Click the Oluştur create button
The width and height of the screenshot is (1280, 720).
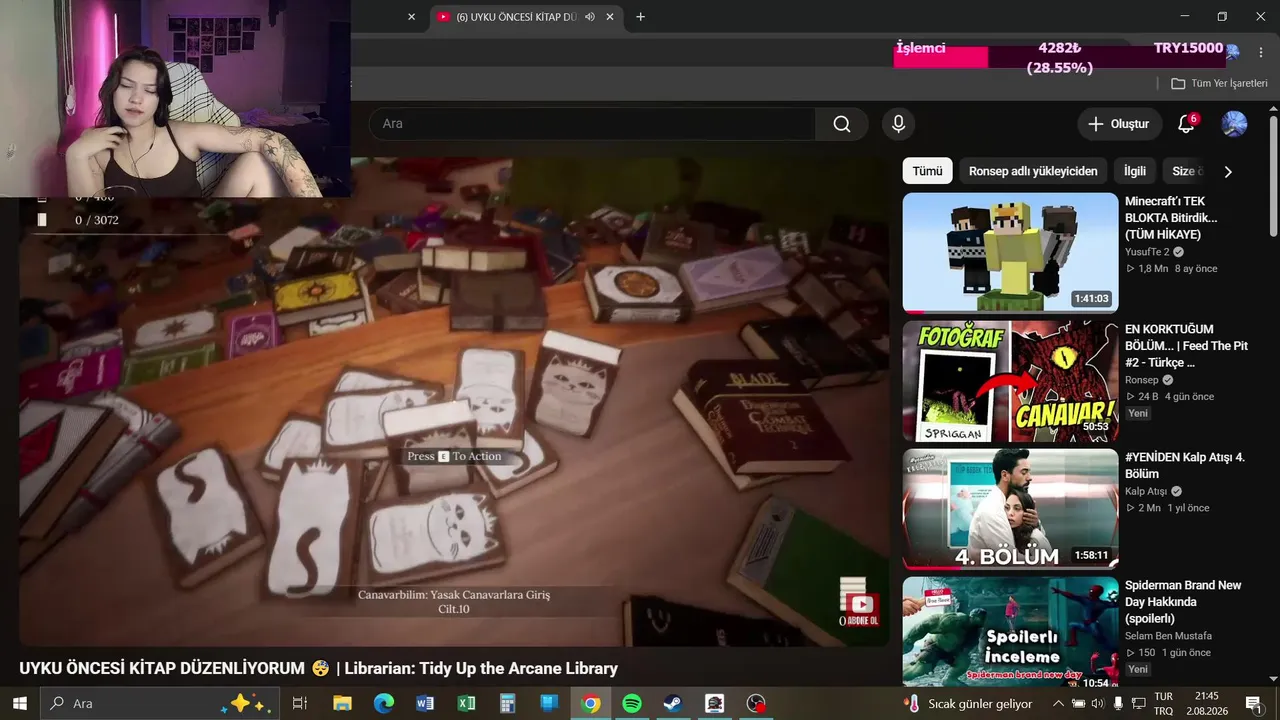pos(1119,124)
